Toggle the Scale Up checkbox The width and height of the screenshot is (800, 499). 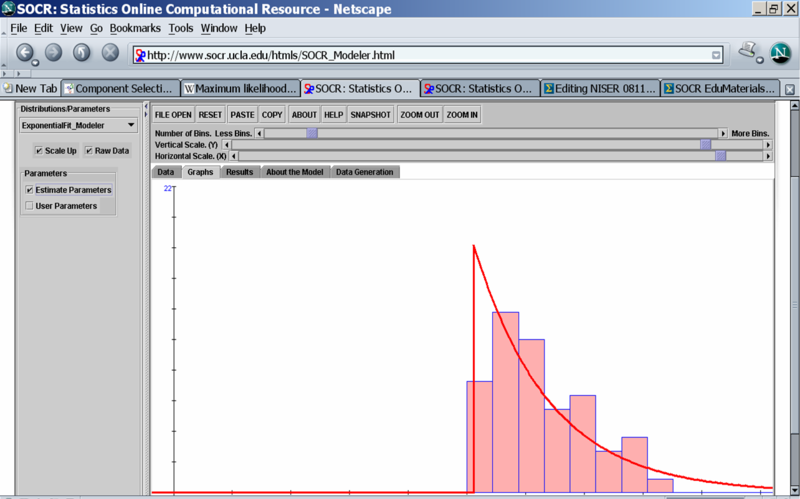tap(39, 151)
